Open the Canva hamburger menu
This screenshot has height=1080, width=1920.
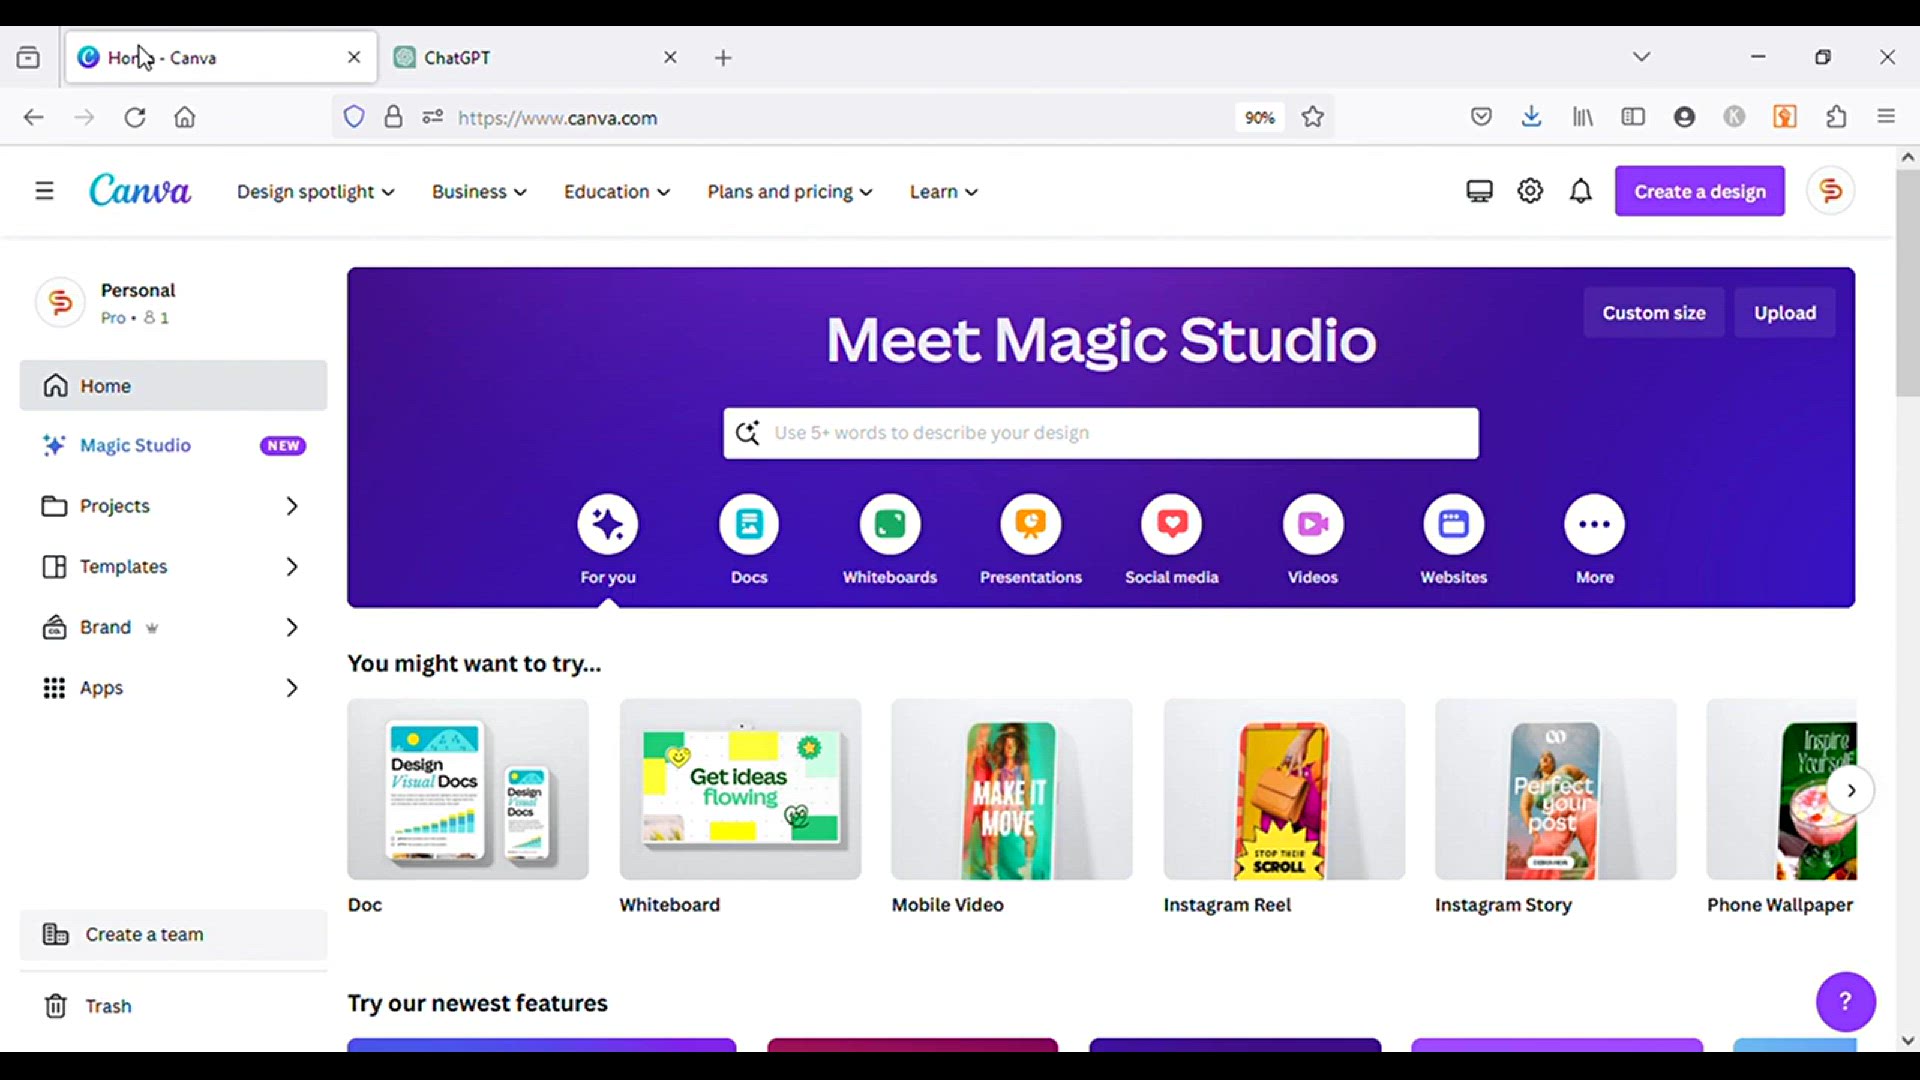click(x=44, y=190)
